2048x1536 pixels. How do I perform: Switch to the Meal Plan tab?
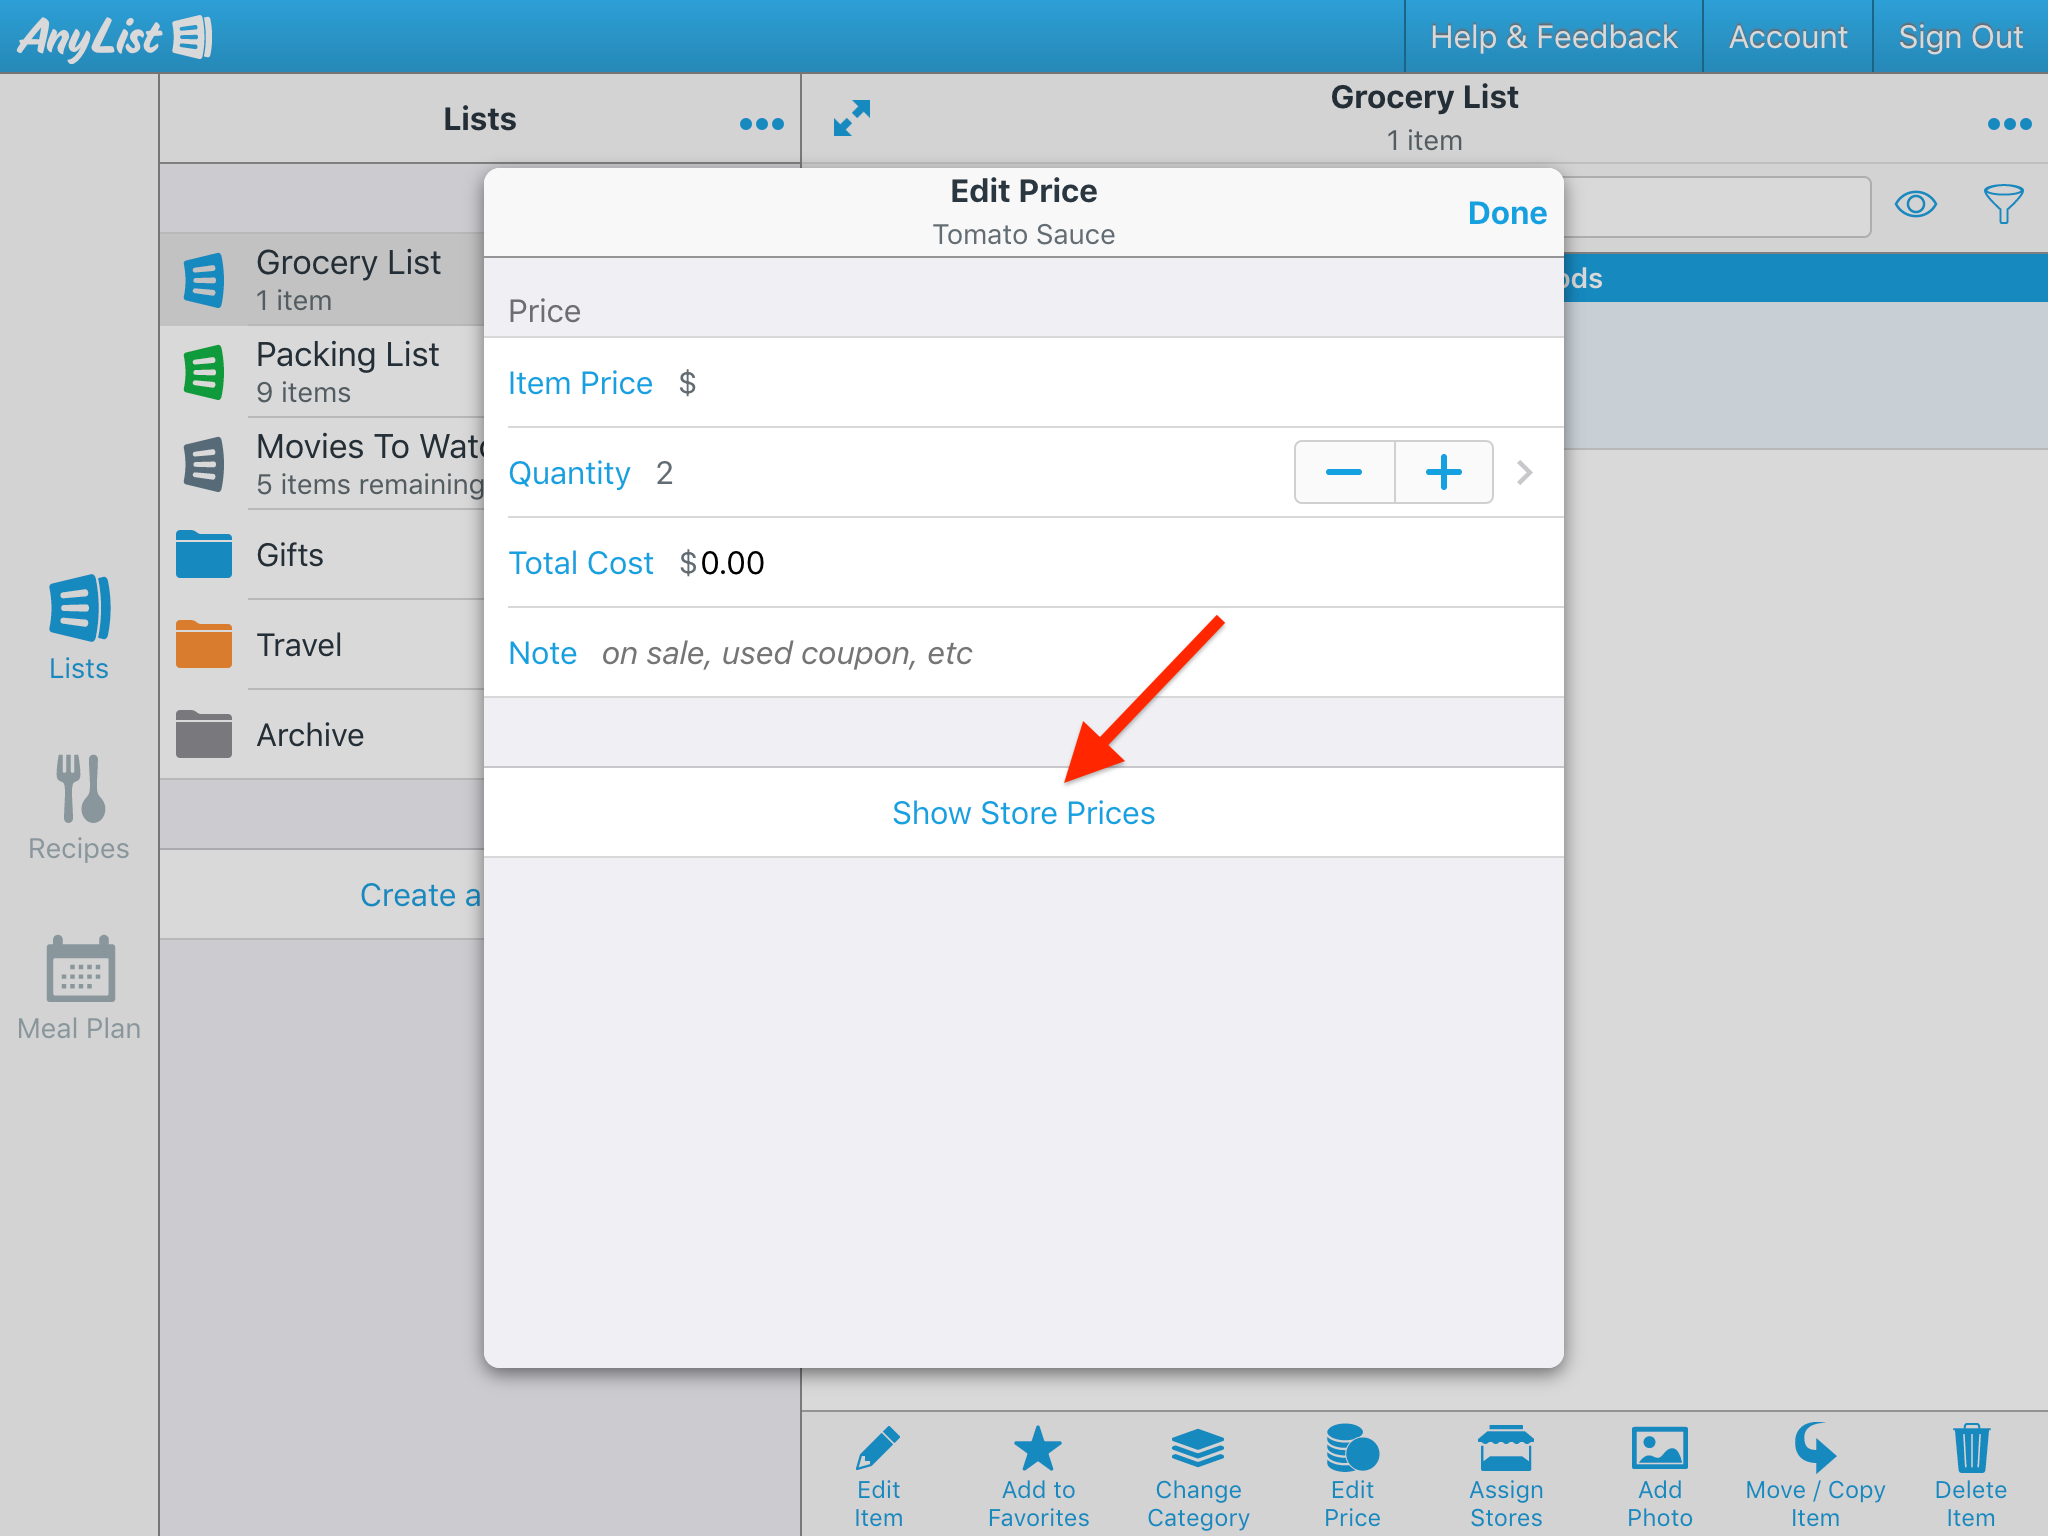79,988
